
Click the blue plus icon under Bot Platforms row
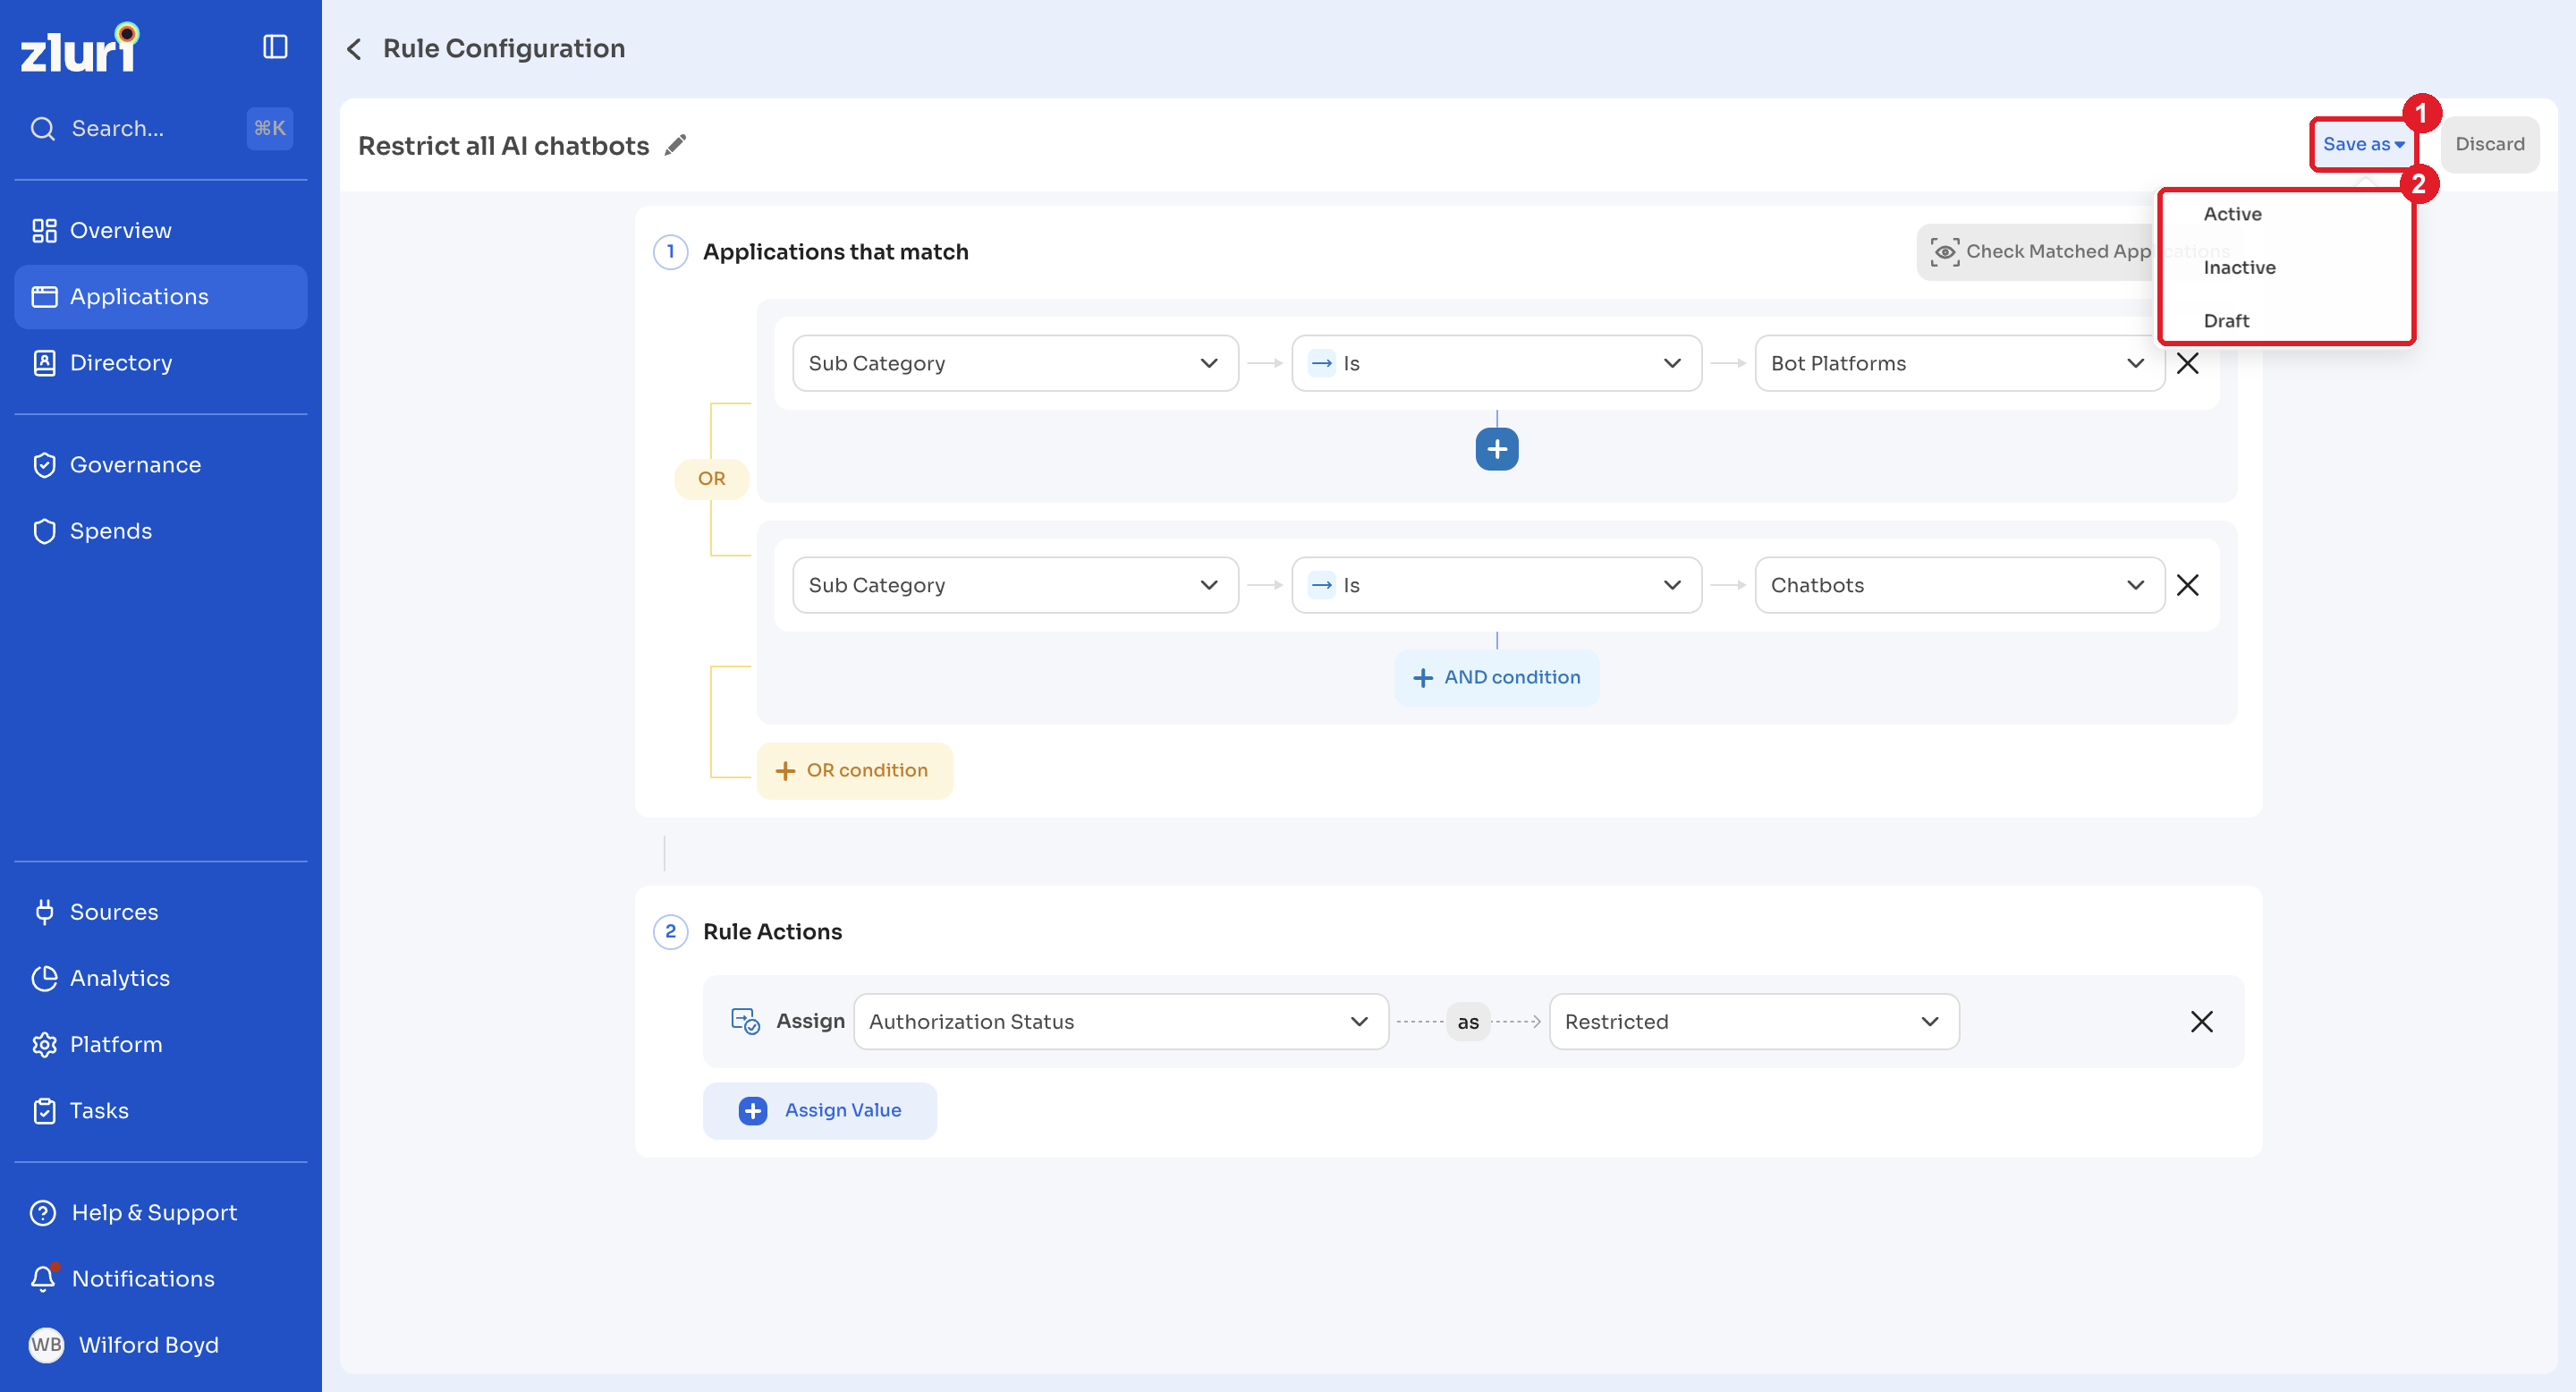click(1496, 449)
